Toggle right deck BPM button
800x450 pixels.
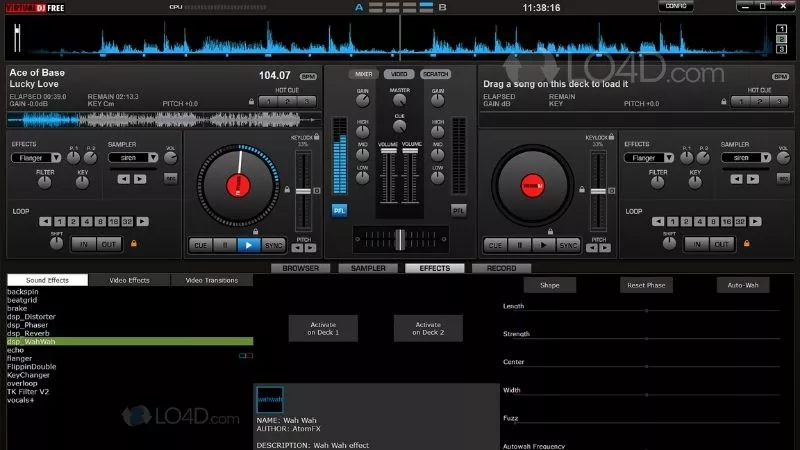(781, 77)
